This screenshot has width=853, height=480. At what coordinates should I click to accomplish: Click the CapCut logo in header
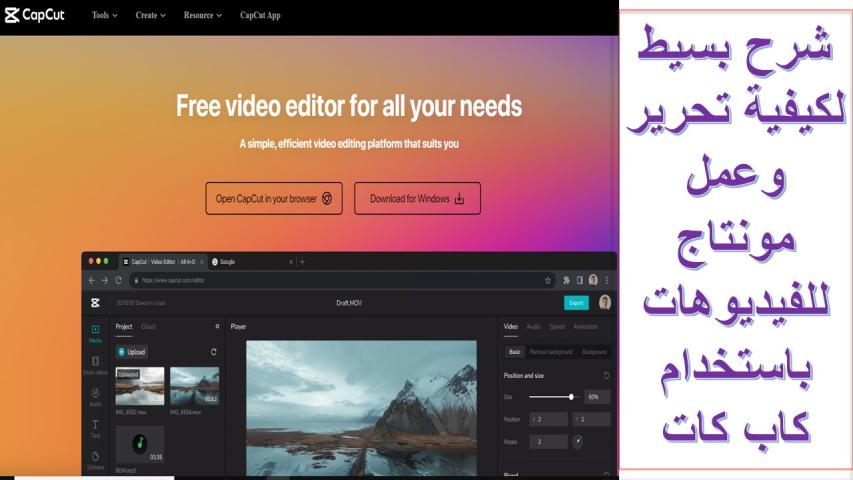click(x=34, y=15)
